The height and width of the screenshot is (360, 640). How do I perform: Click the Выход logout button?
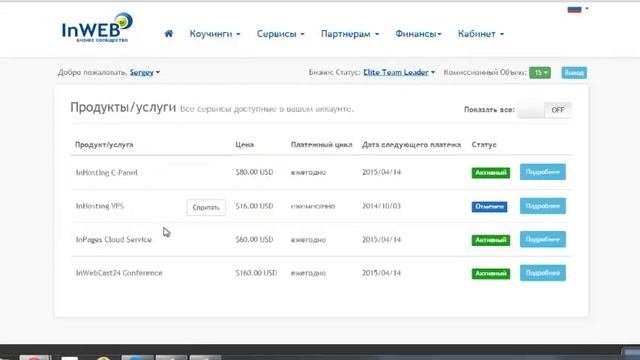pyautogui.click(x=574, y=73)
